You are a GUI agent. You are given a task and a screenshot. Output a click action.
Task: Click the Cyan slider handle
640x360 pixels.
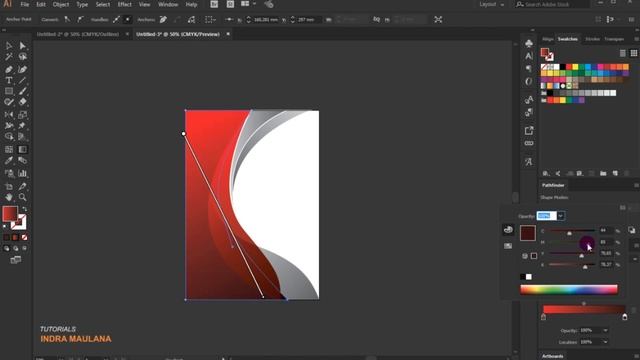pos(569,233)
